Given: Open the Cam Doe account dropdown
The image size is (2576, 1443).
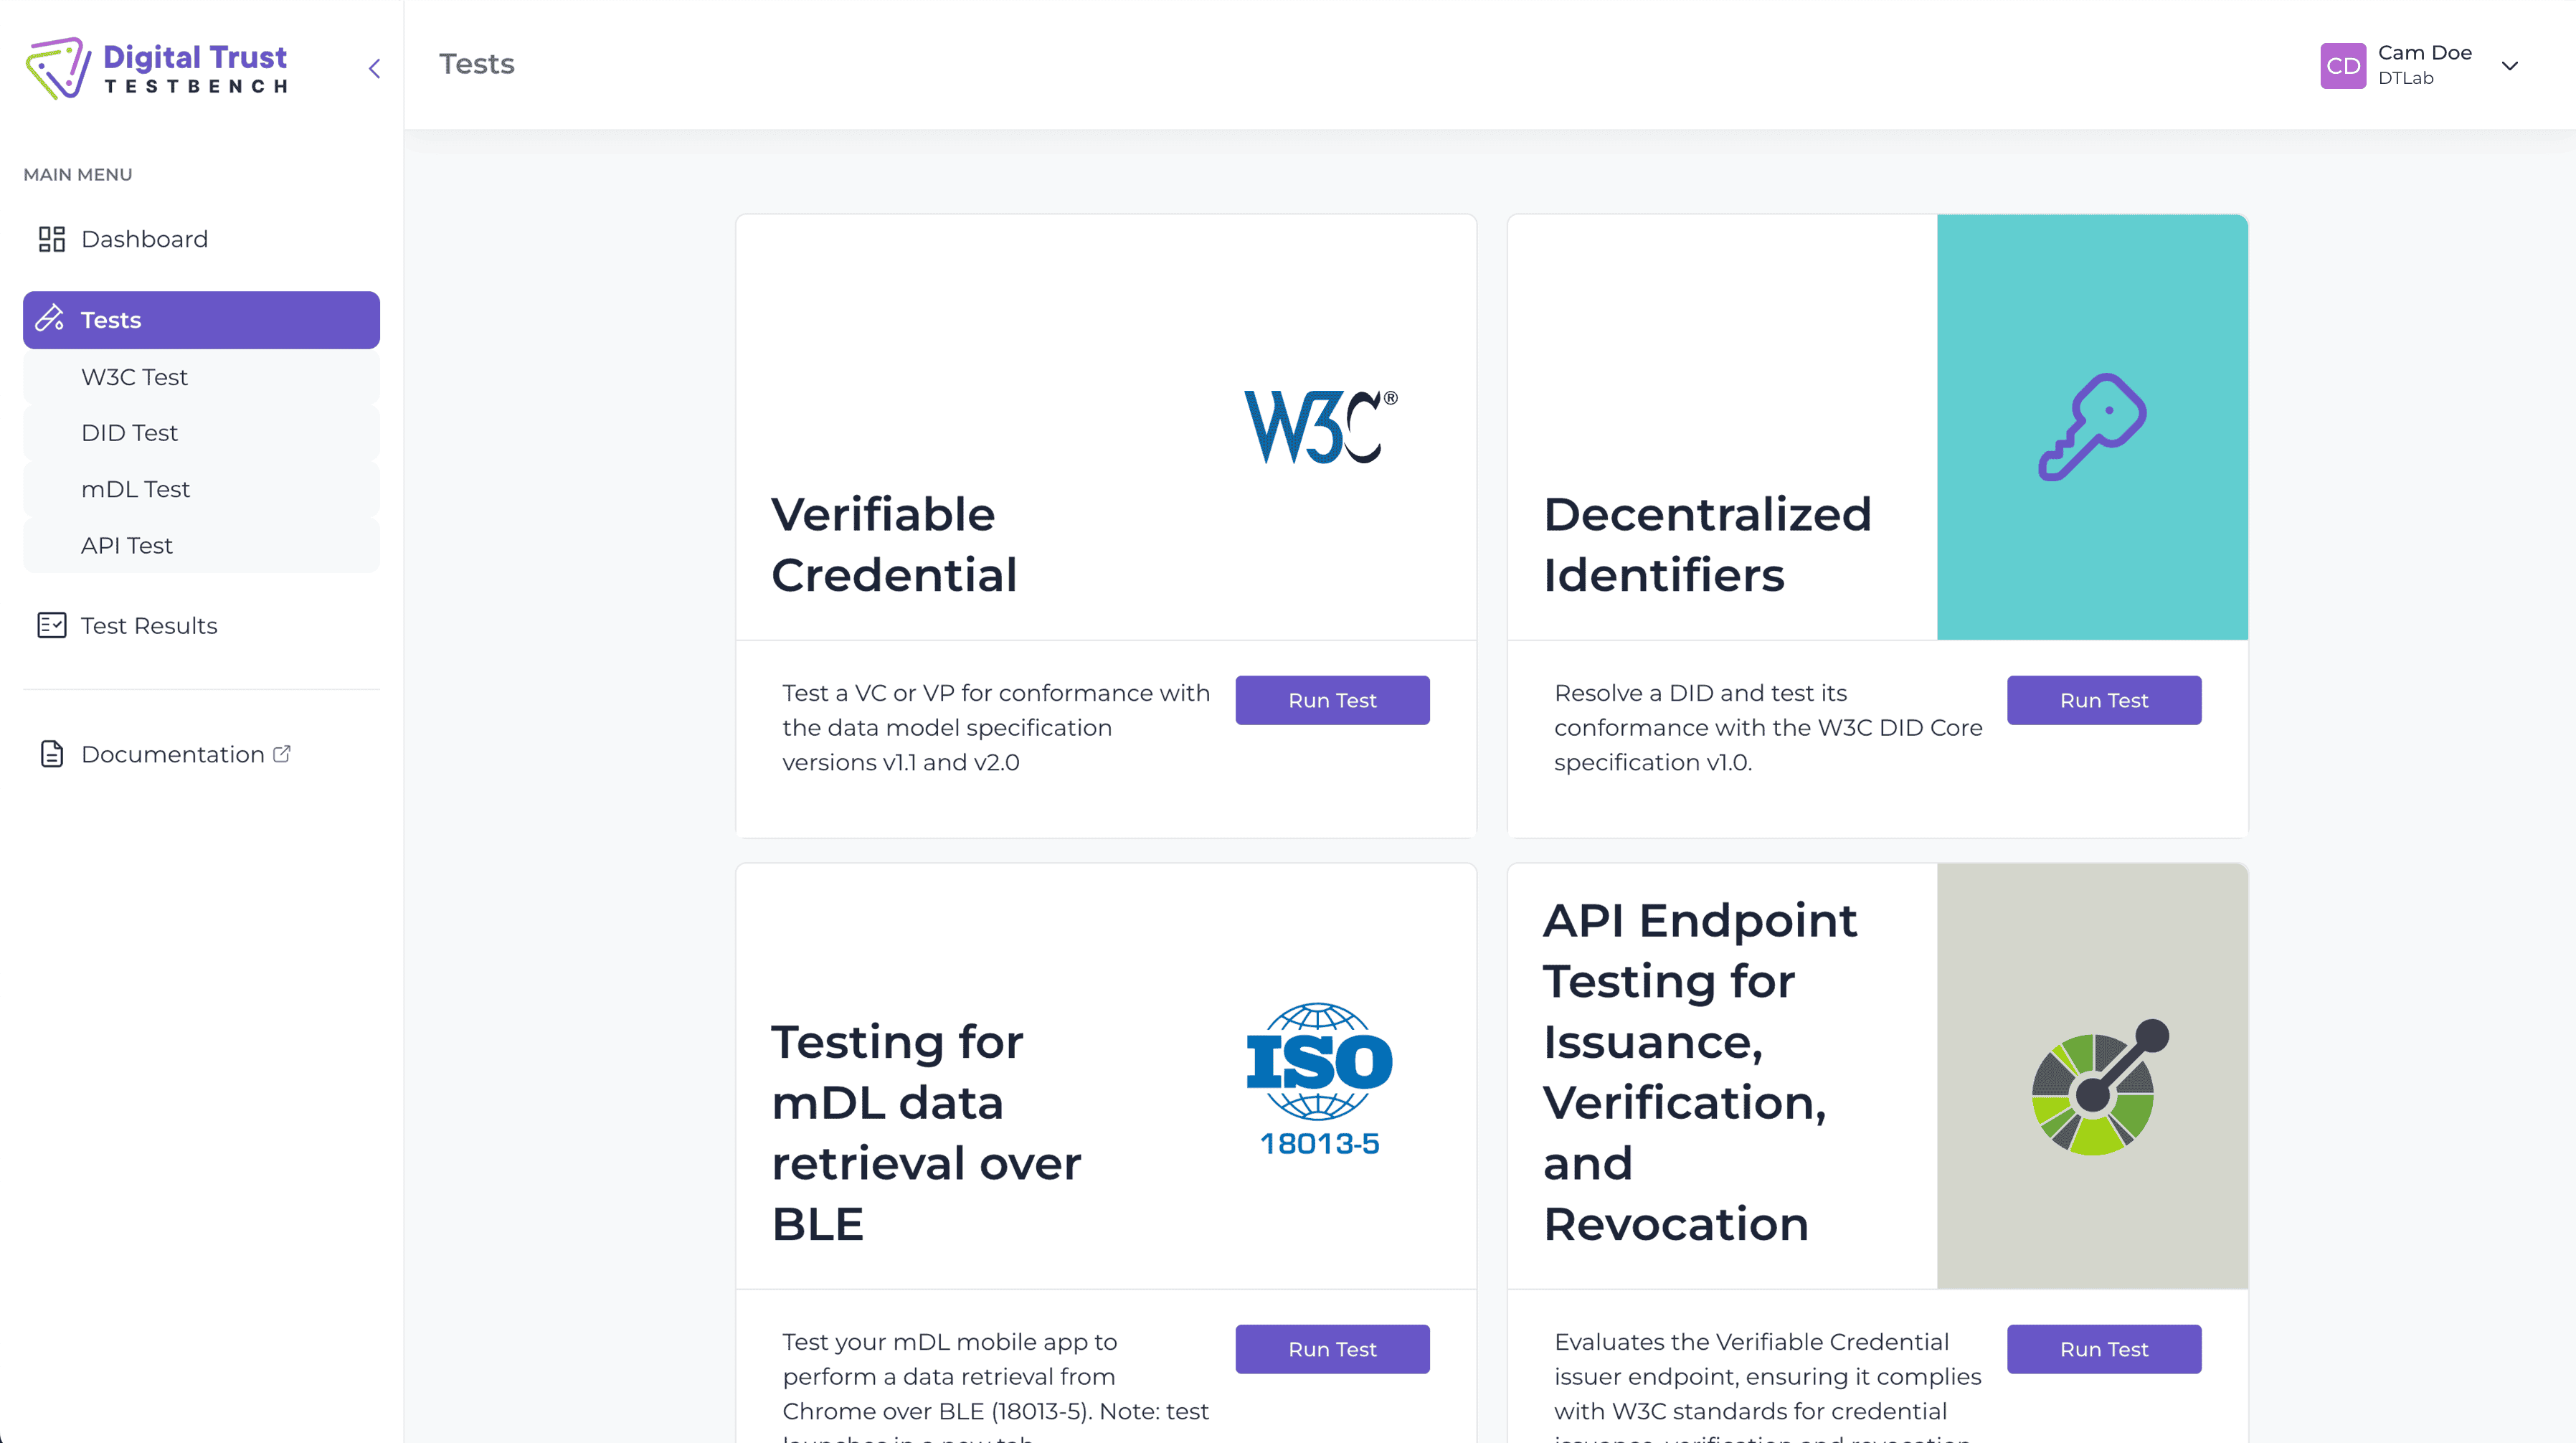Looking at the screenshot, I should point(2511,66).
